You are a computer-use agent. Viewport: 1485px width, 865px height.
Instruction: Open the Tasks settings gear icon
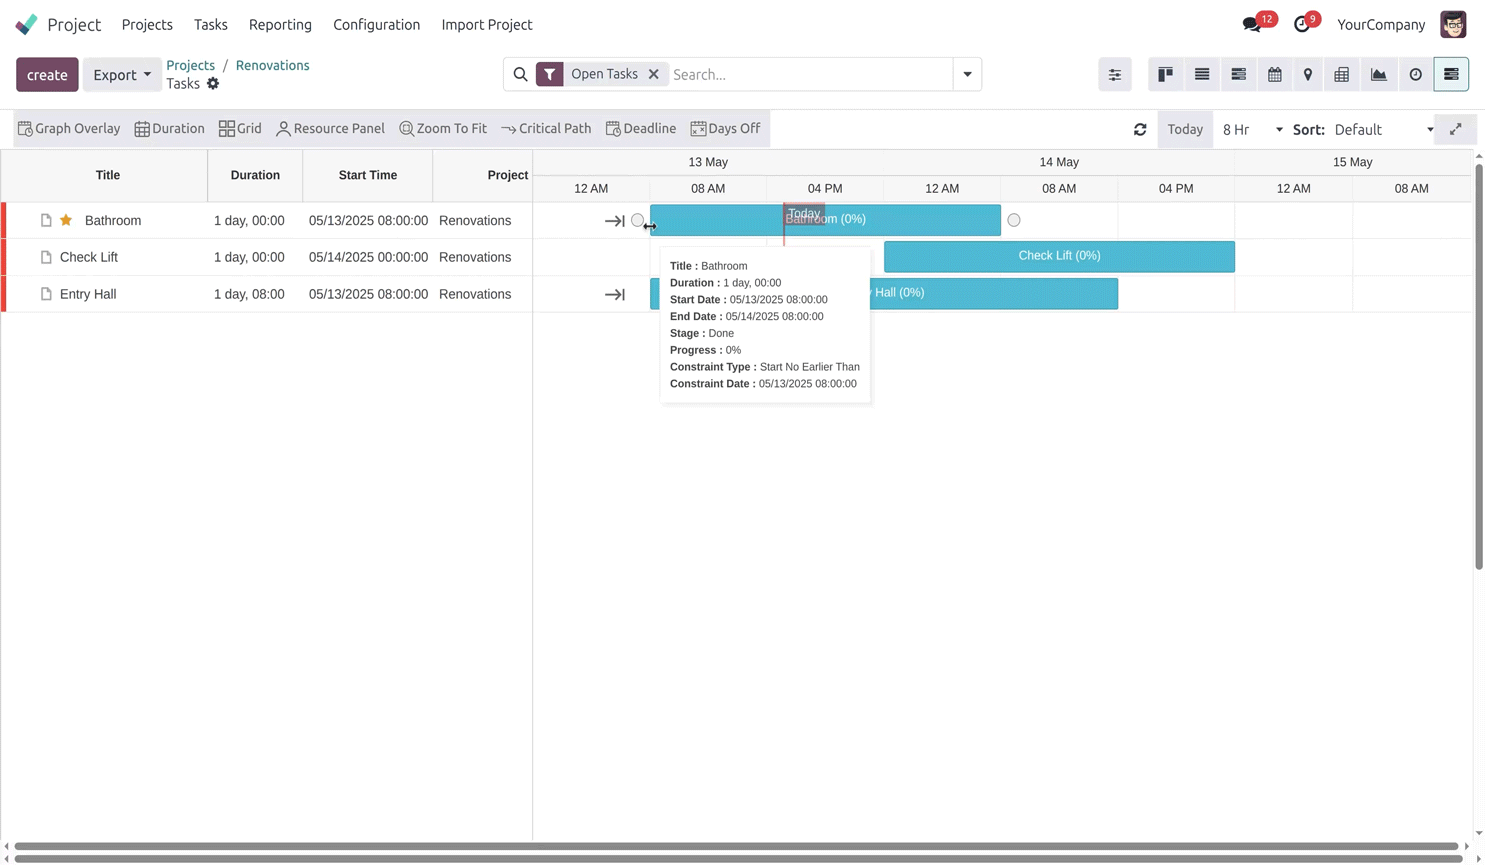[213, 84]
